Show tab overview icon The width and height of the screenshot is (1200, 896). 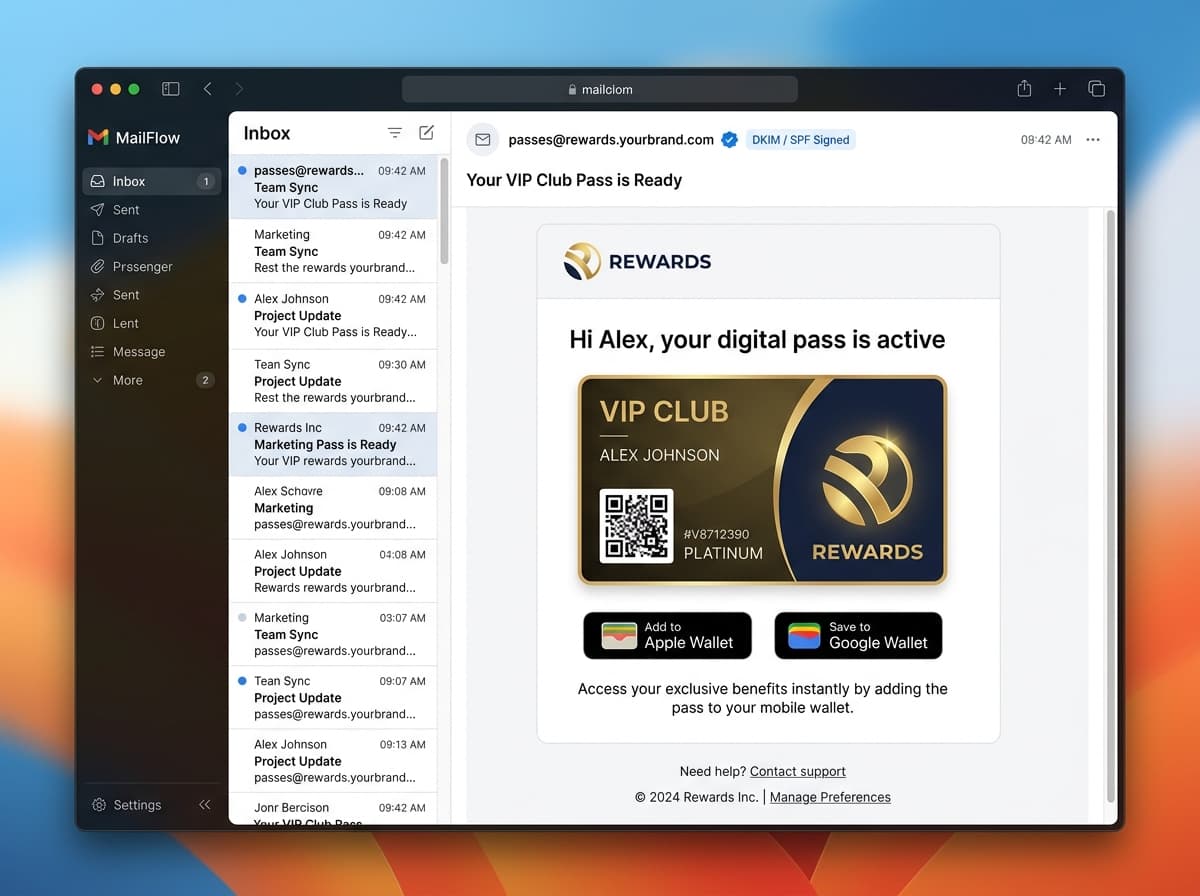coord(1096,89)
